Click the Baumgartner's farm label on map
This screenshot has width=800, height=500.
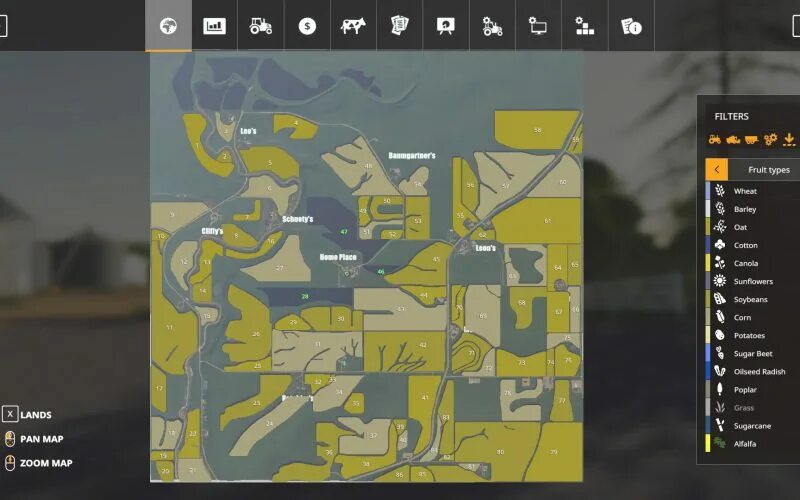click(412, 156)
